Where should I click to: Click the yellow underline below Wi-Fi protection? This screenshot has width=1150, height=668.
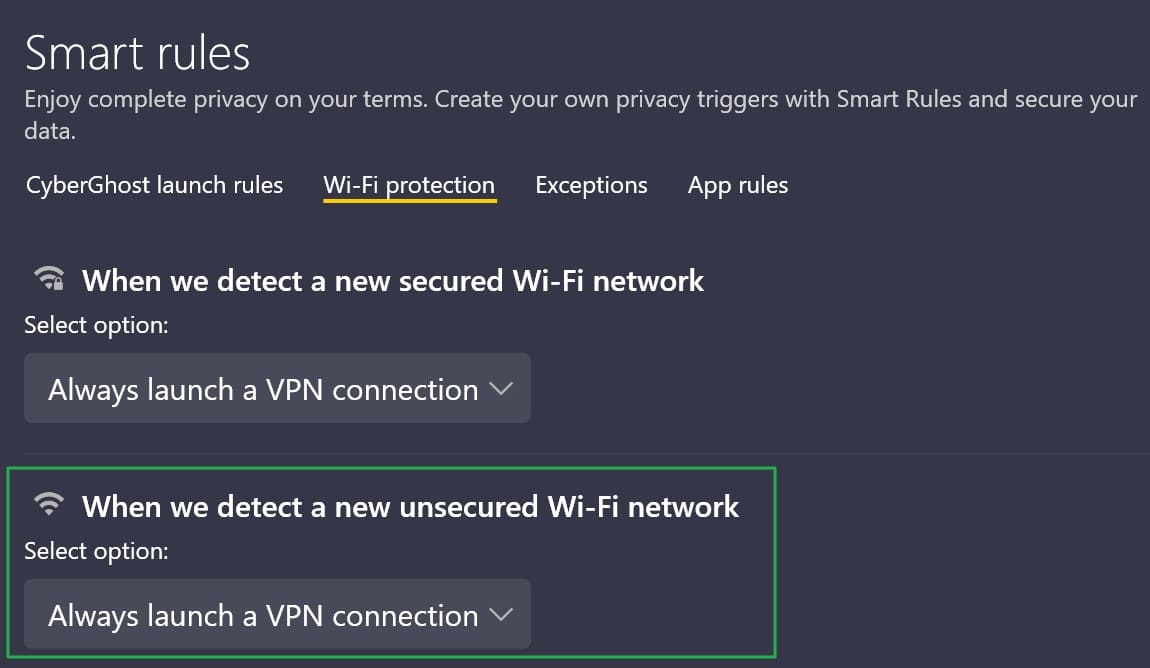[x=410, y=200]
